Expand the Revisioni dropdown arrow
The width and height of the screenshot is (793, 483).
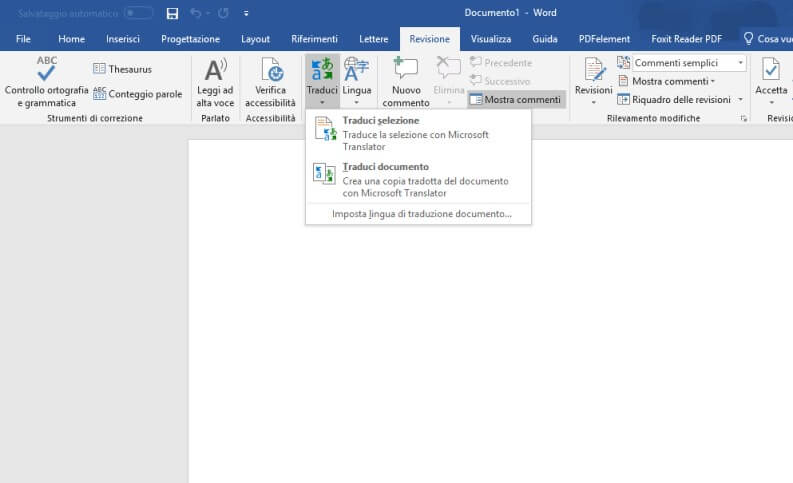point(594,103)
